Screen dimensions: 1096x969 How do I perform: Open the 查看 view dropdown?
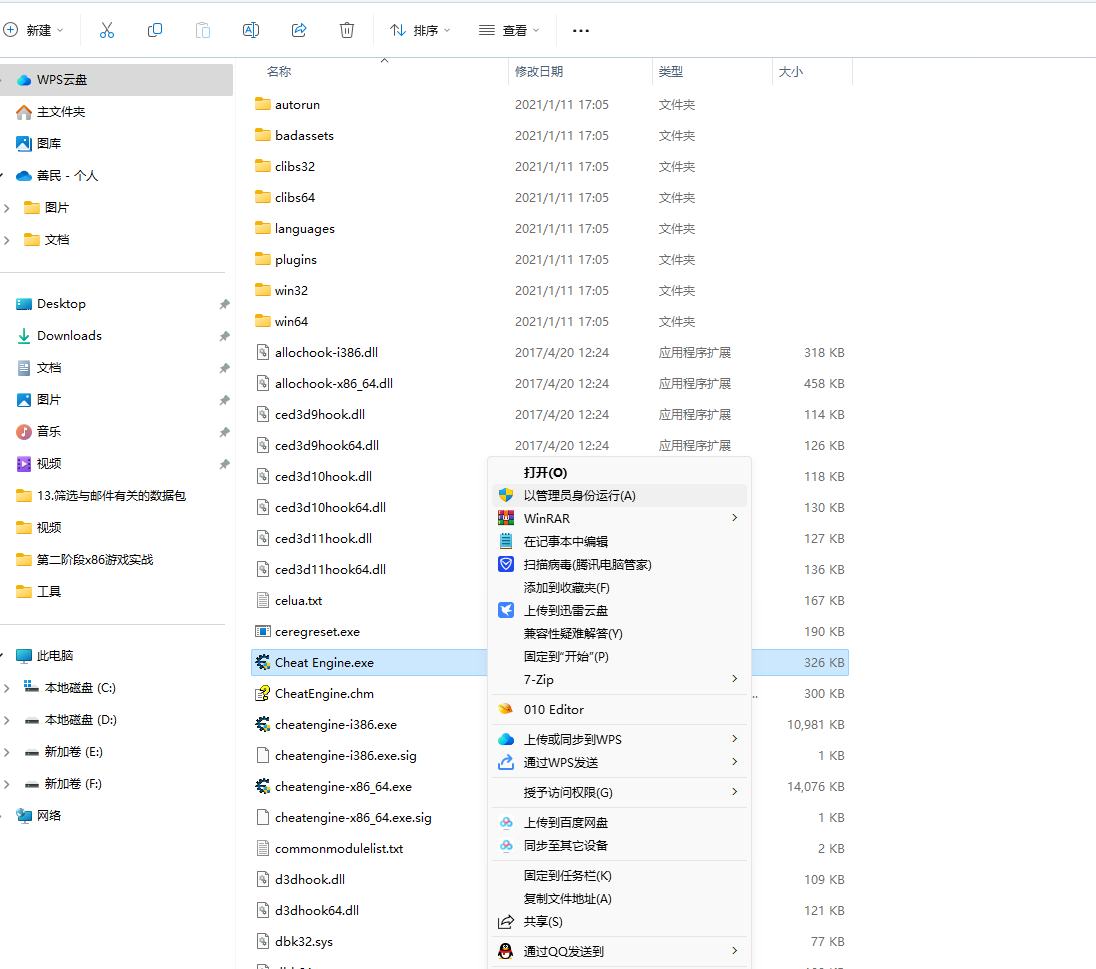pos(509,30)
